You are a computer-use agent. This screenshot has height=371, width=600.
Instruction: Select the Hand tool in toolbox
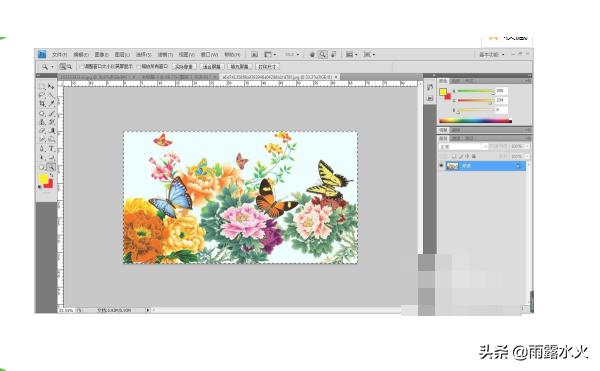pyautogui.click(x=41, y=167)
